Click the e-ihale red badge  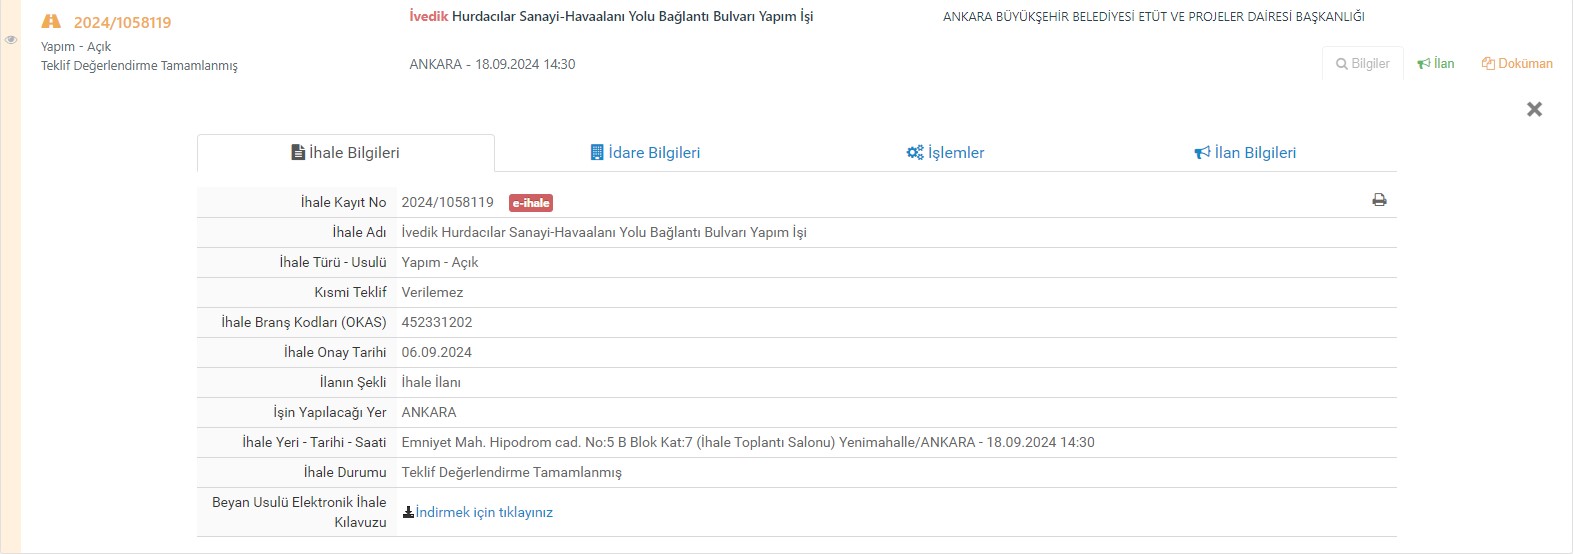[x=531, y=203]
